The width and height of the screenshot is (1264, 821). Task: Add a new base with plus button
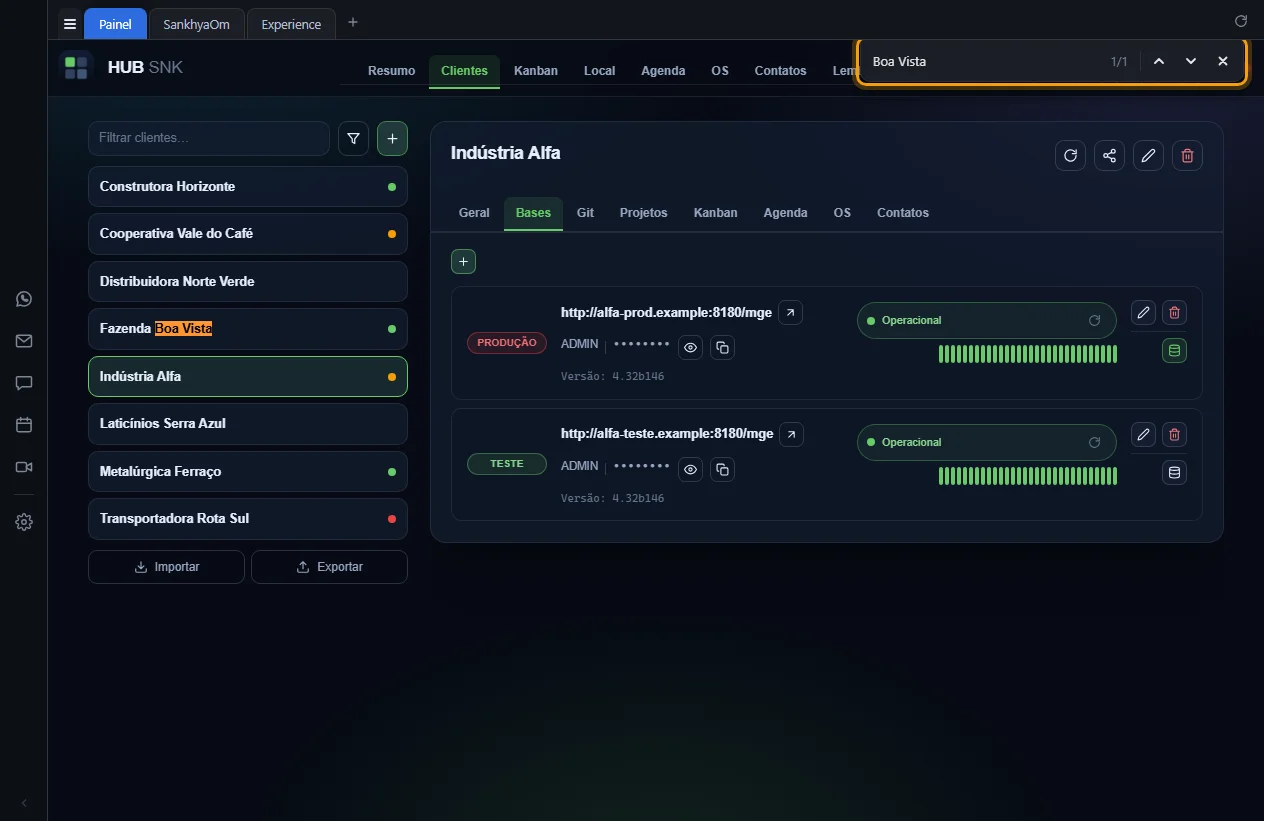click(463, 262)
